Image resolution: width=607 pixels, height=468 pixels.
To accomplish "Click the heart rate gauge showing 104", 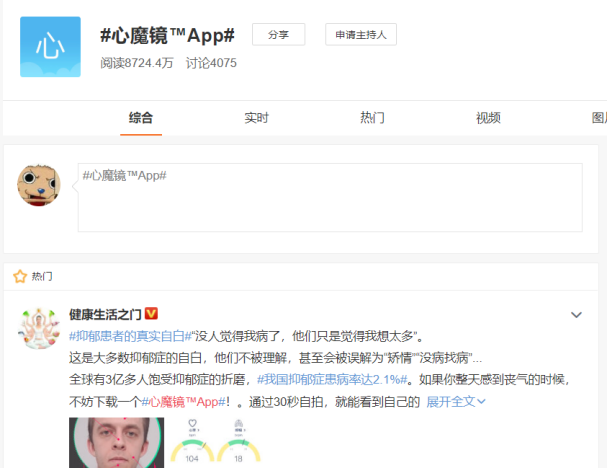I will (192, 441).
